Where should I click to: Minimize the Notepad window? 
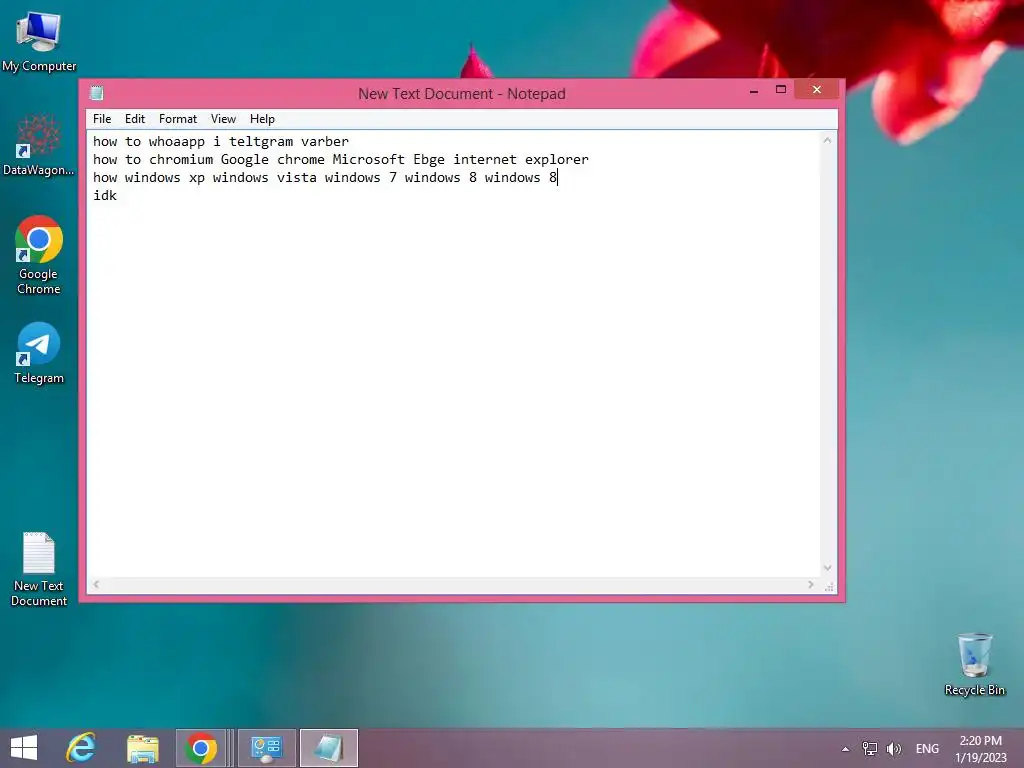click(754, 90)
